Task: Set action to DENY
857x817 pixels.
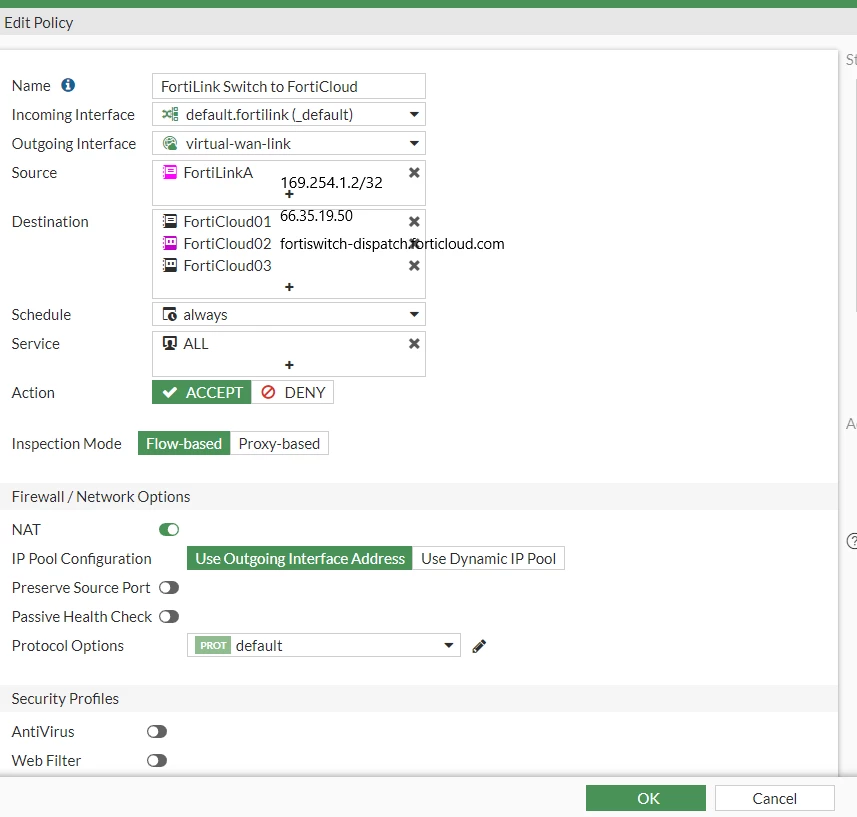Action: 292,393
